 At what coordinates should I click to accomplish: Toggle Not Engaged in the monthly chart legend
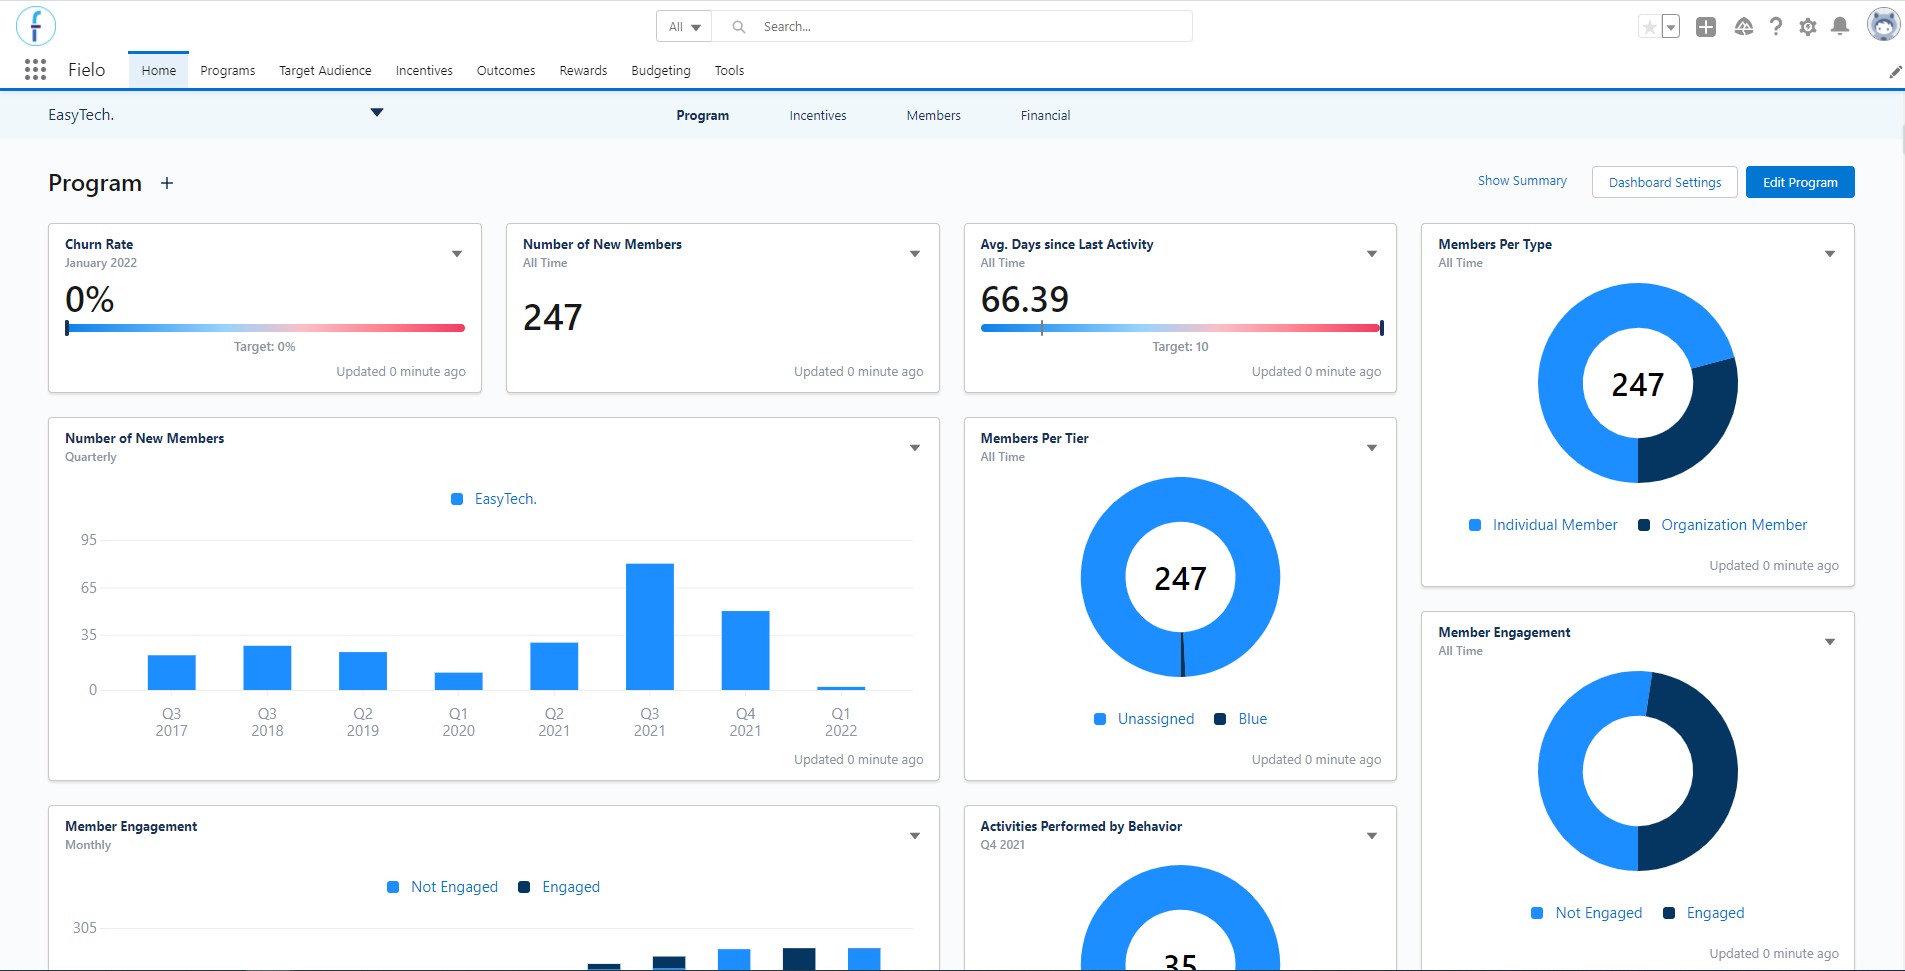coord(443,887)
